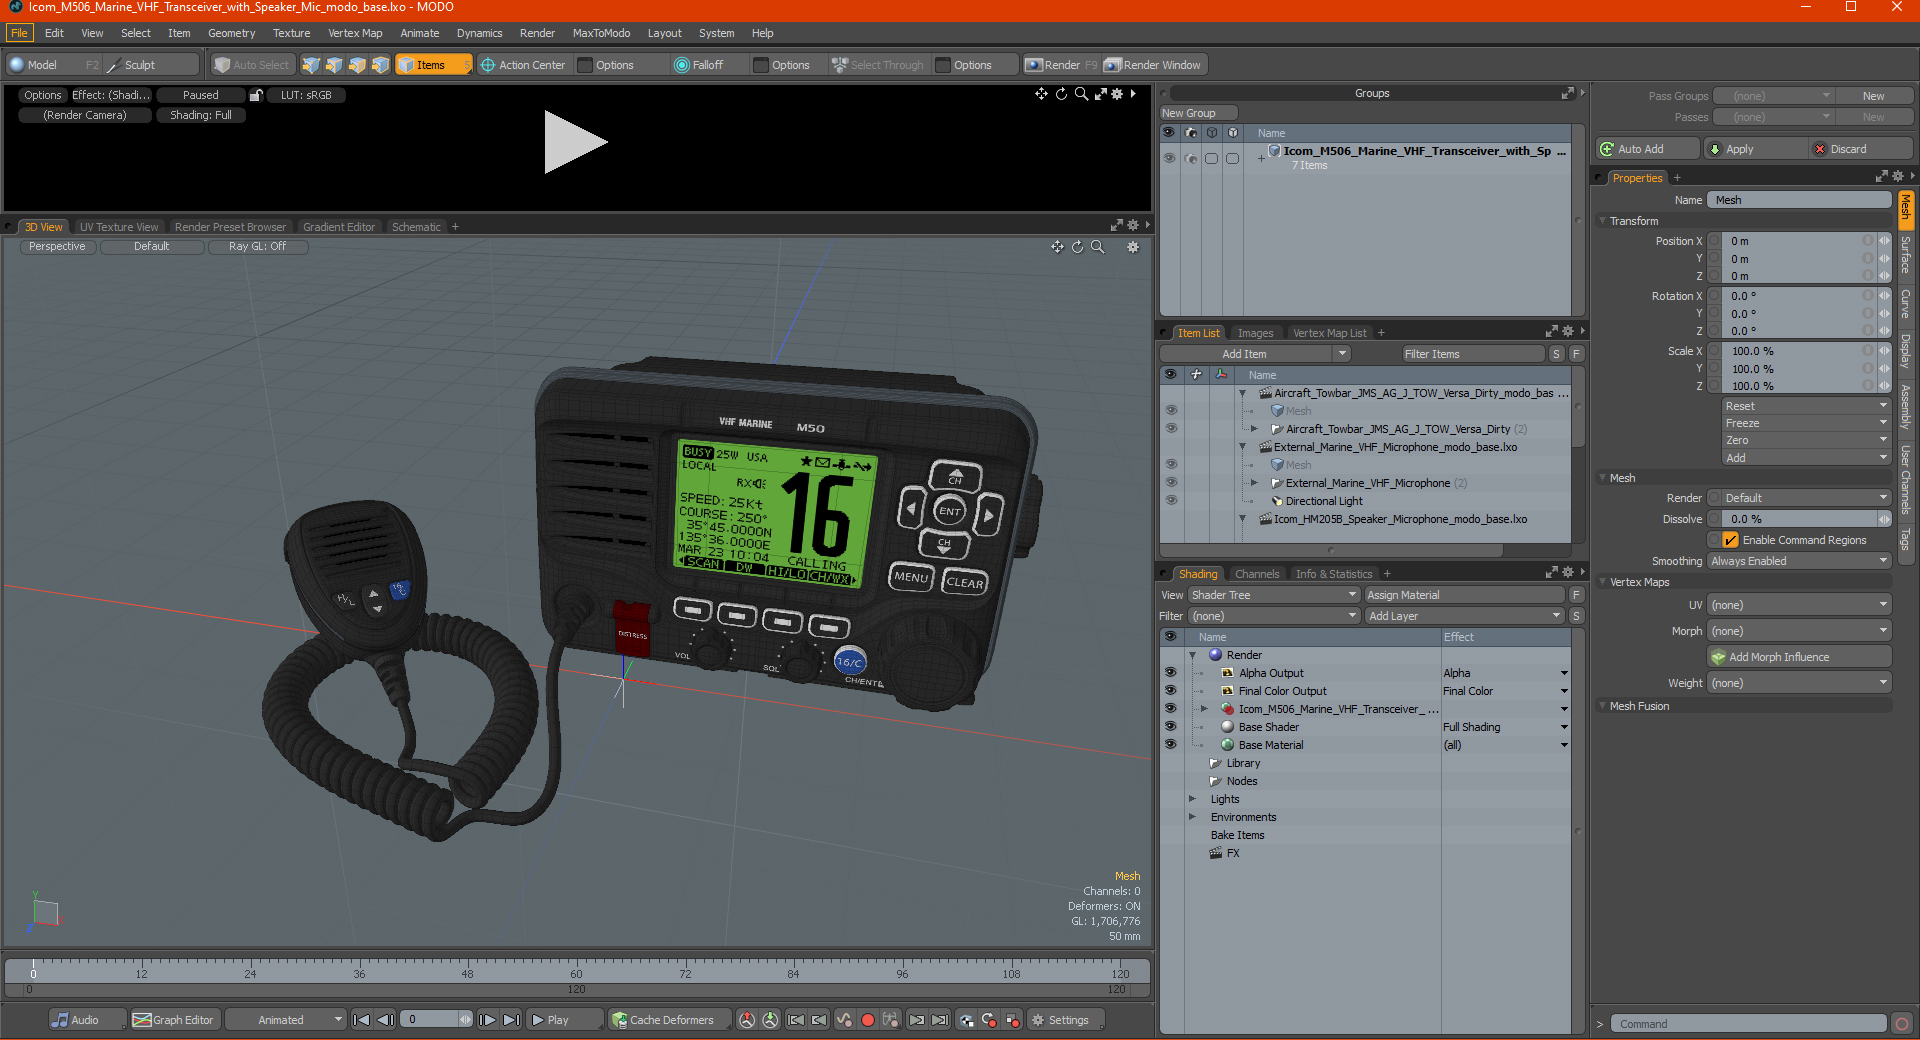
Task: Select Vertices mode cube icon
Action: 311,65
